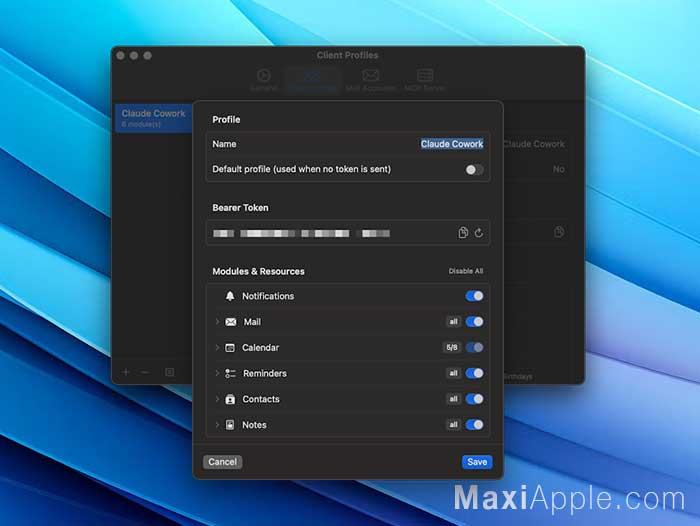Select the Client Profiles toolbar tab
The width and height of the screenshot is (700, 526).
[x=312, y=80]
